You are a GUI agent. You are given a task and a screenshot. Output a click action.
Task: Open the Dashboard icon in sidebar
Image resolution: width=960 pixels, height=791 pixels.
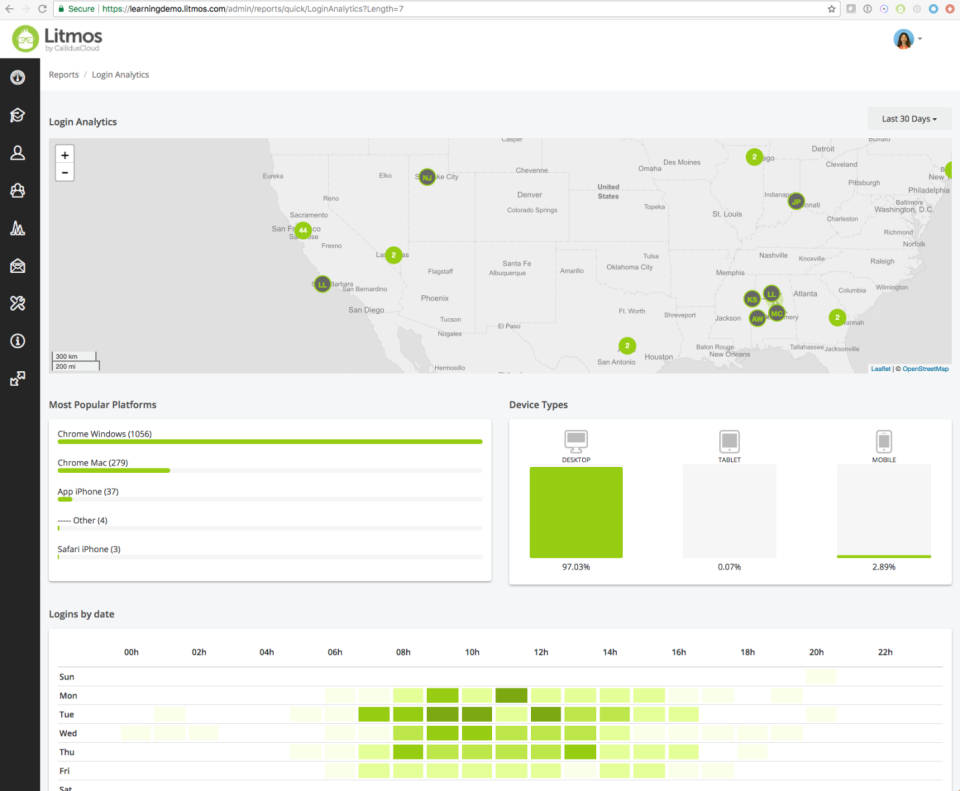click(x=17, y=77)
